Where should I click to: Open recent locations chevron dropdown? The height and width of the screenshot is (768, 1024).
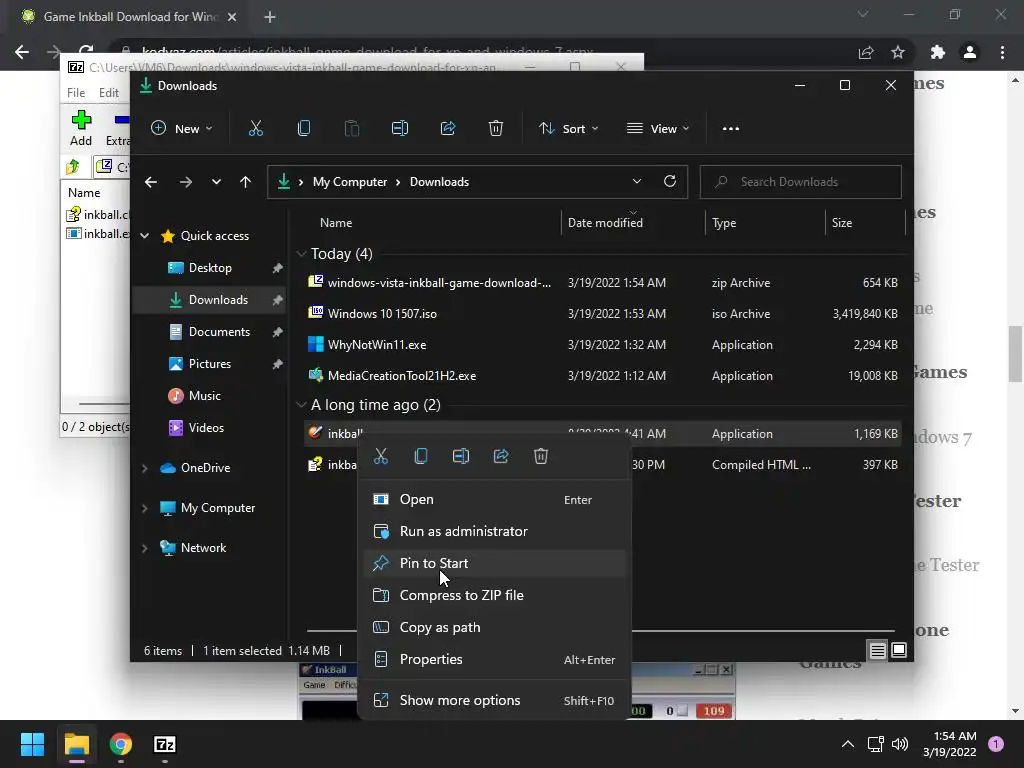click(x=216, y=182)
